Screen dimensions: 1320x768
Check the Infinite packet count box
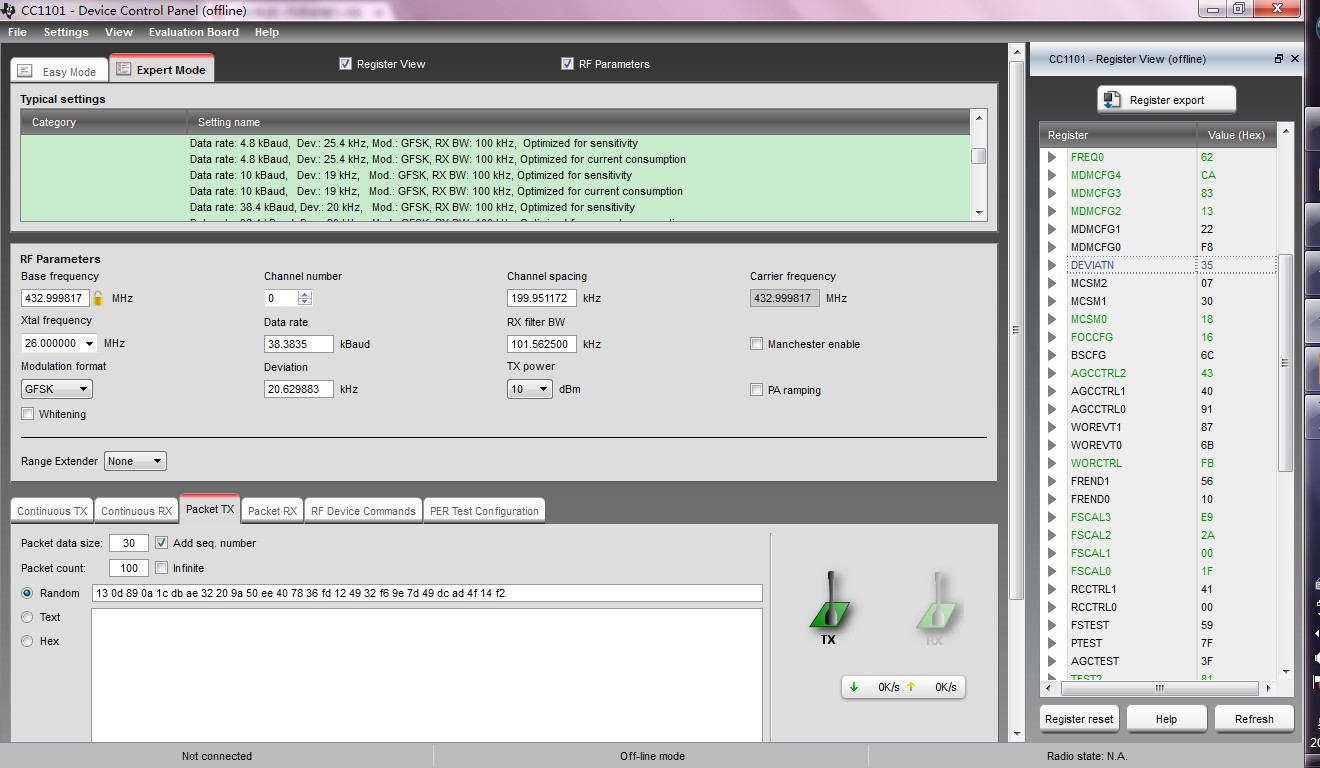(x=161, y=568)
